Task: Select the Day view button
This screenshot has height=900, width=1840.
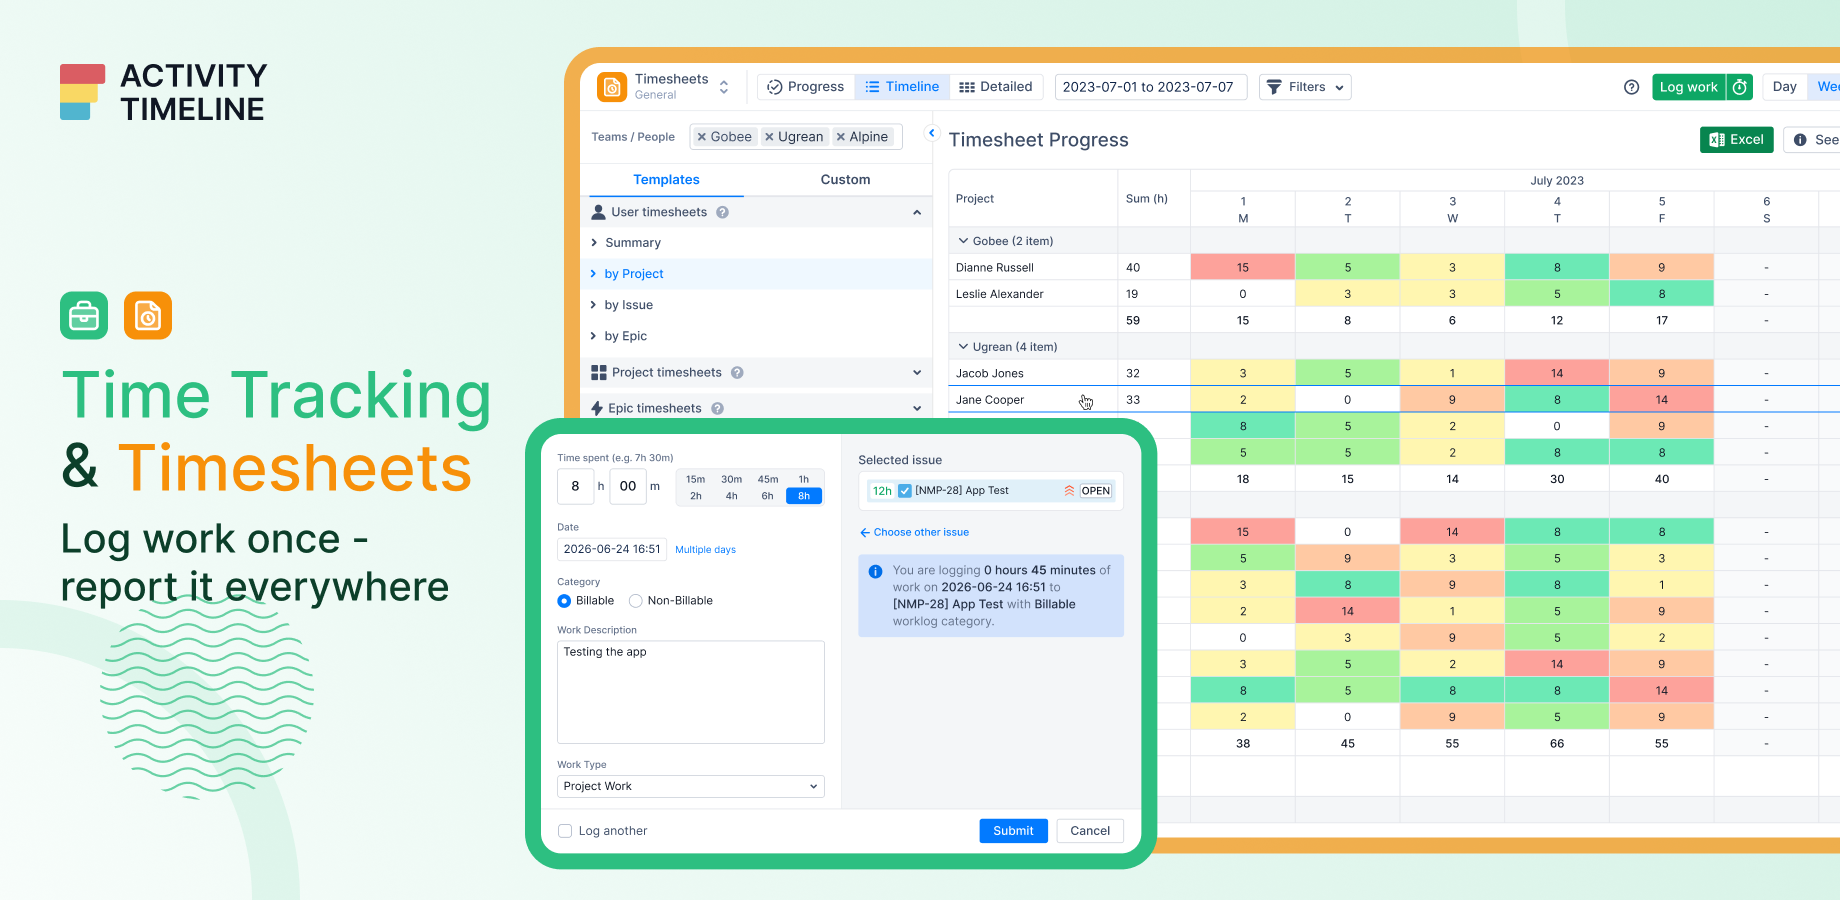Action: [1785, 87]
